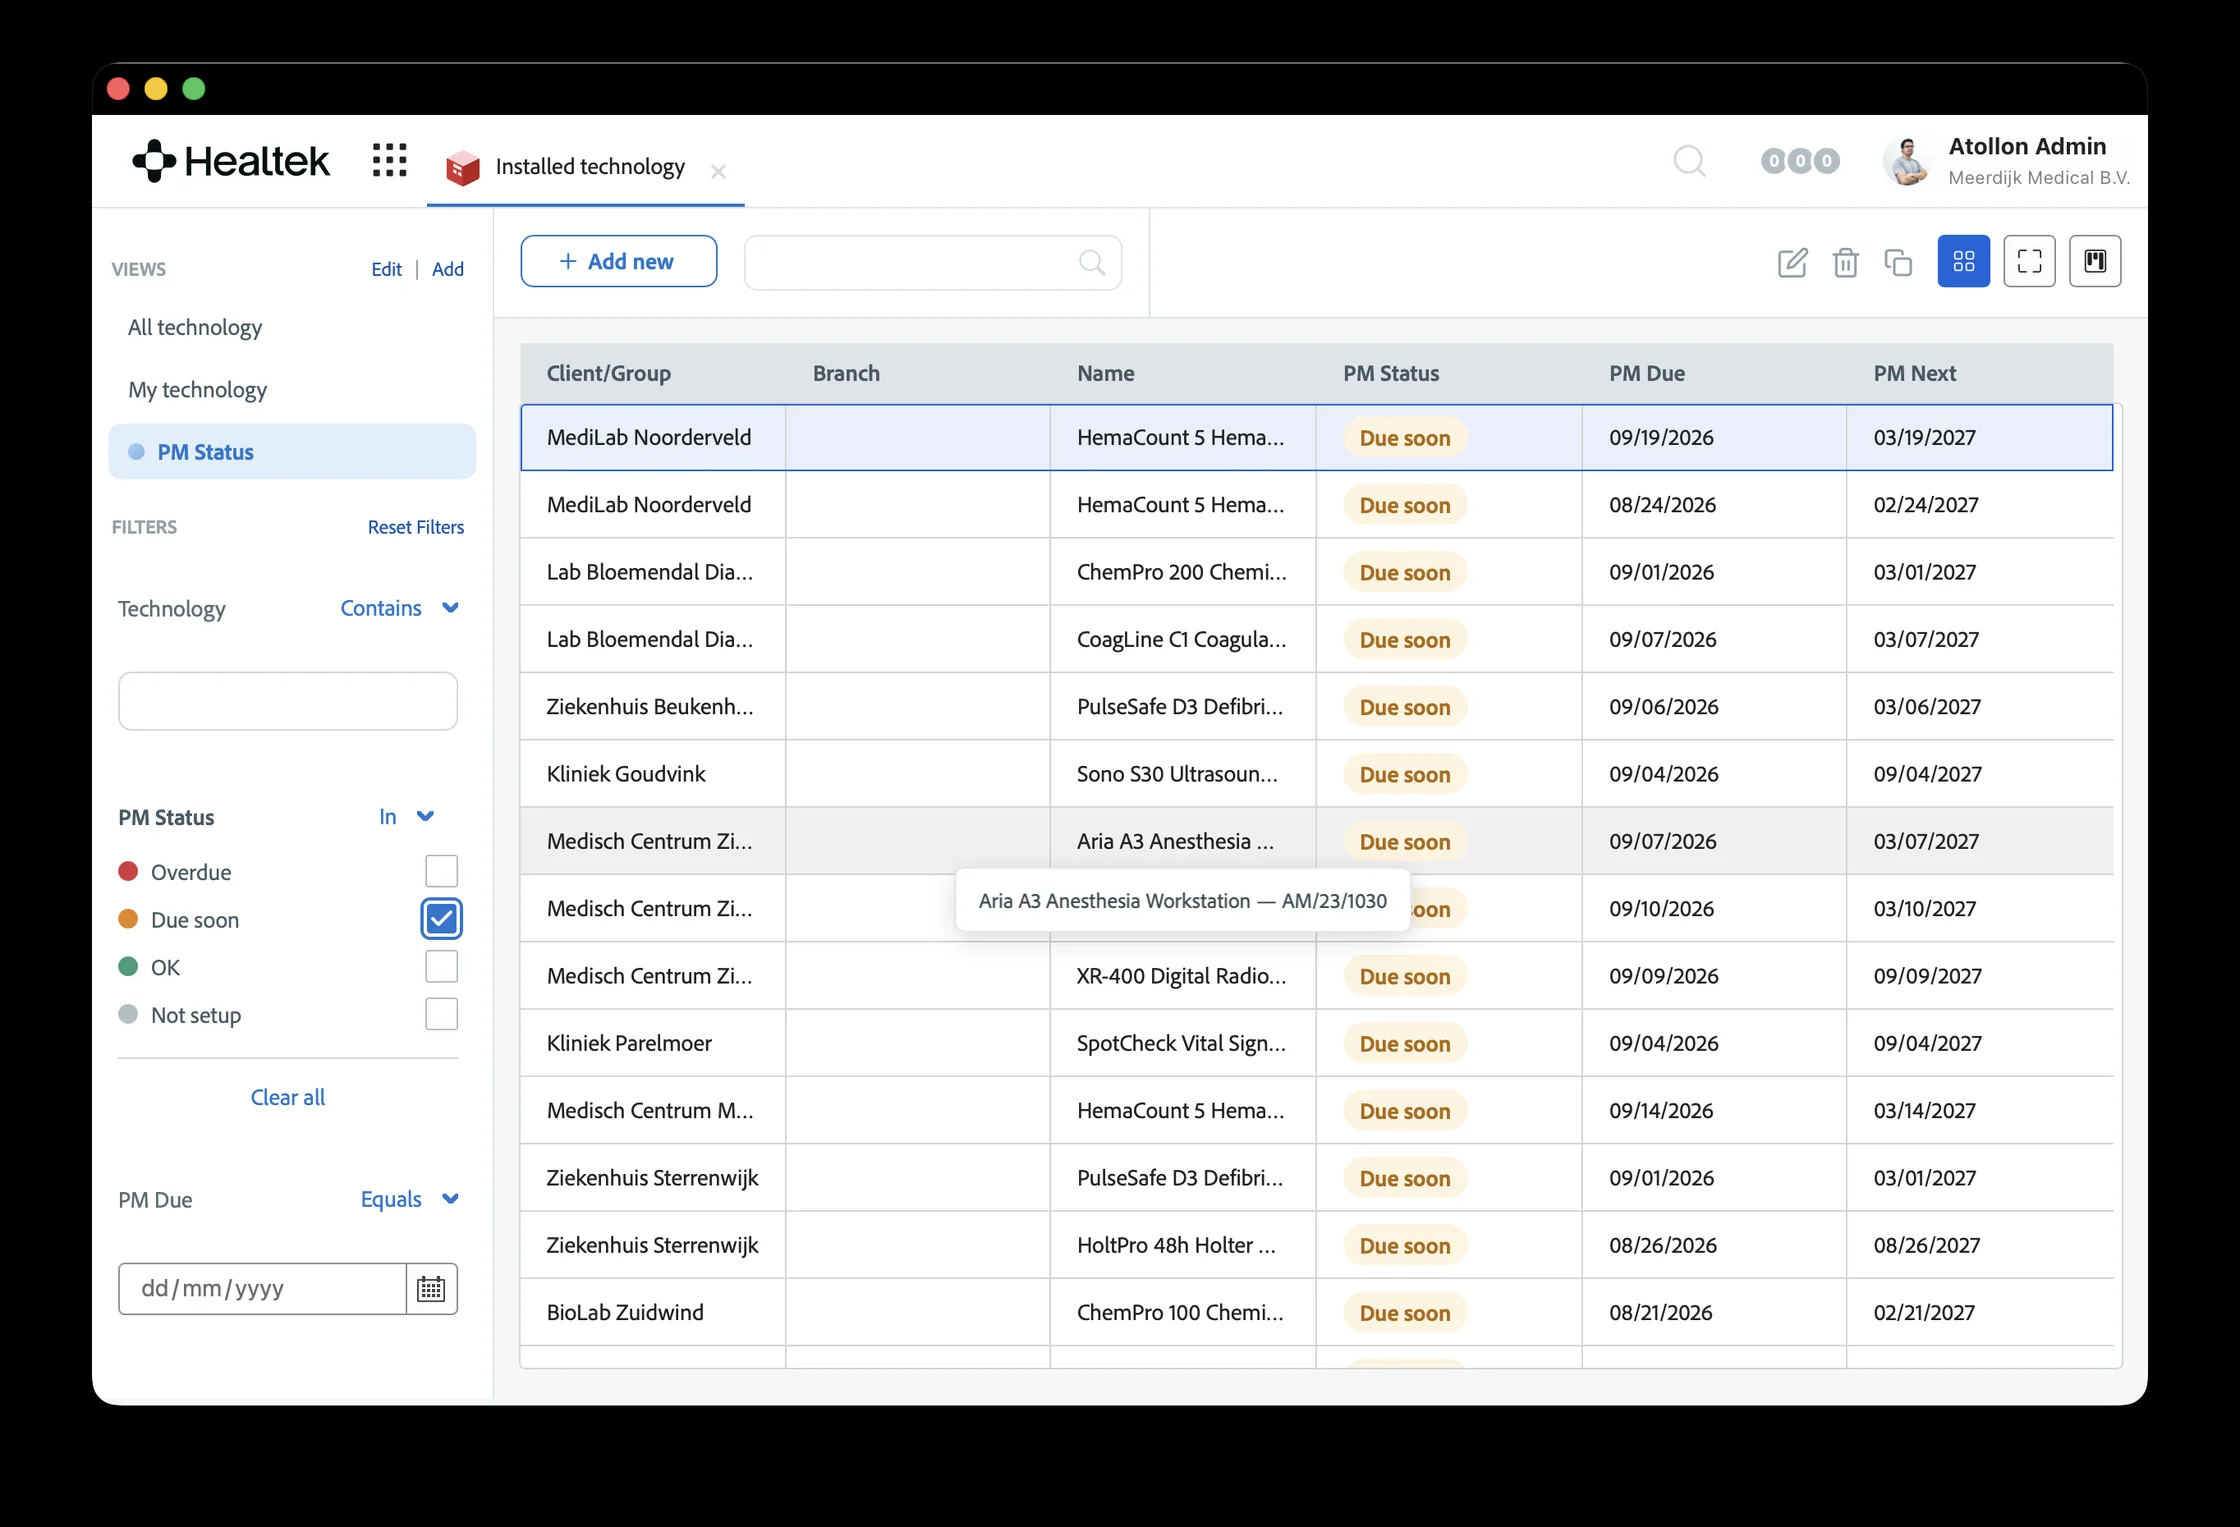
Task: Click the Edit views link
Action: pyautogui.click(x=386, y=269)
